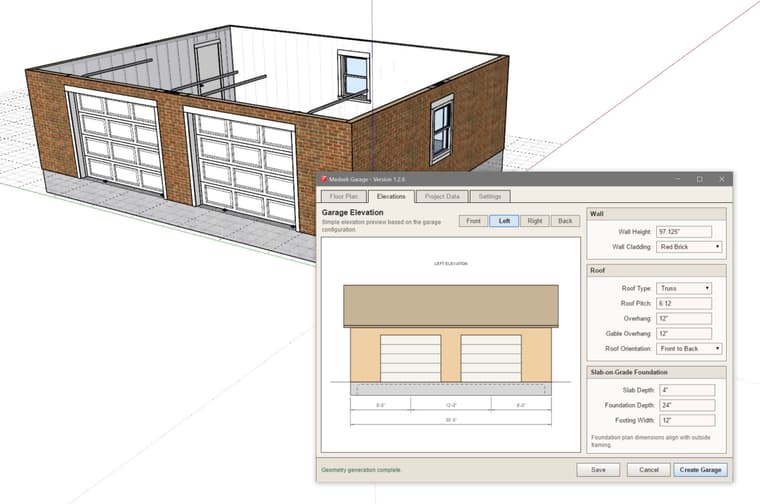This screenshot has width=760, height=504.
Task: Show the Right elevation view
Action: tap(535, 221)
